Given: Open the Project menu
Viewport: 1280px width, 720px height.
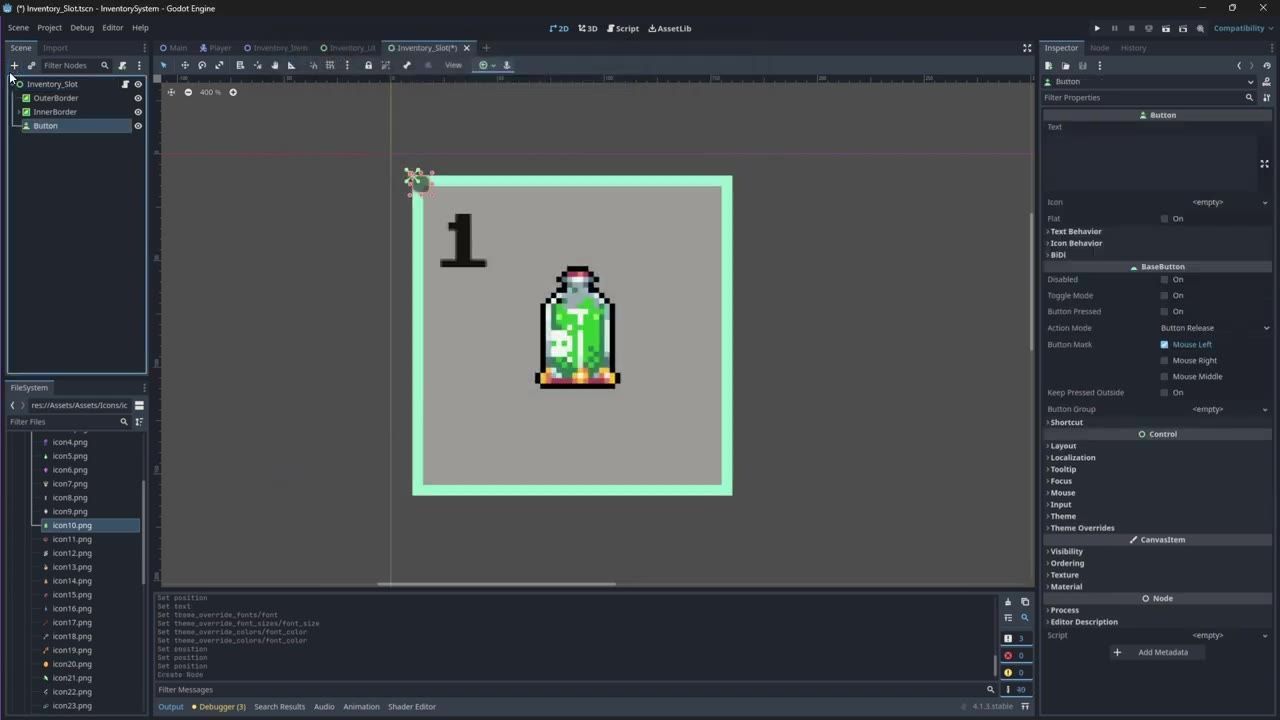Looking at the screenshot, I should click(49, 28).
